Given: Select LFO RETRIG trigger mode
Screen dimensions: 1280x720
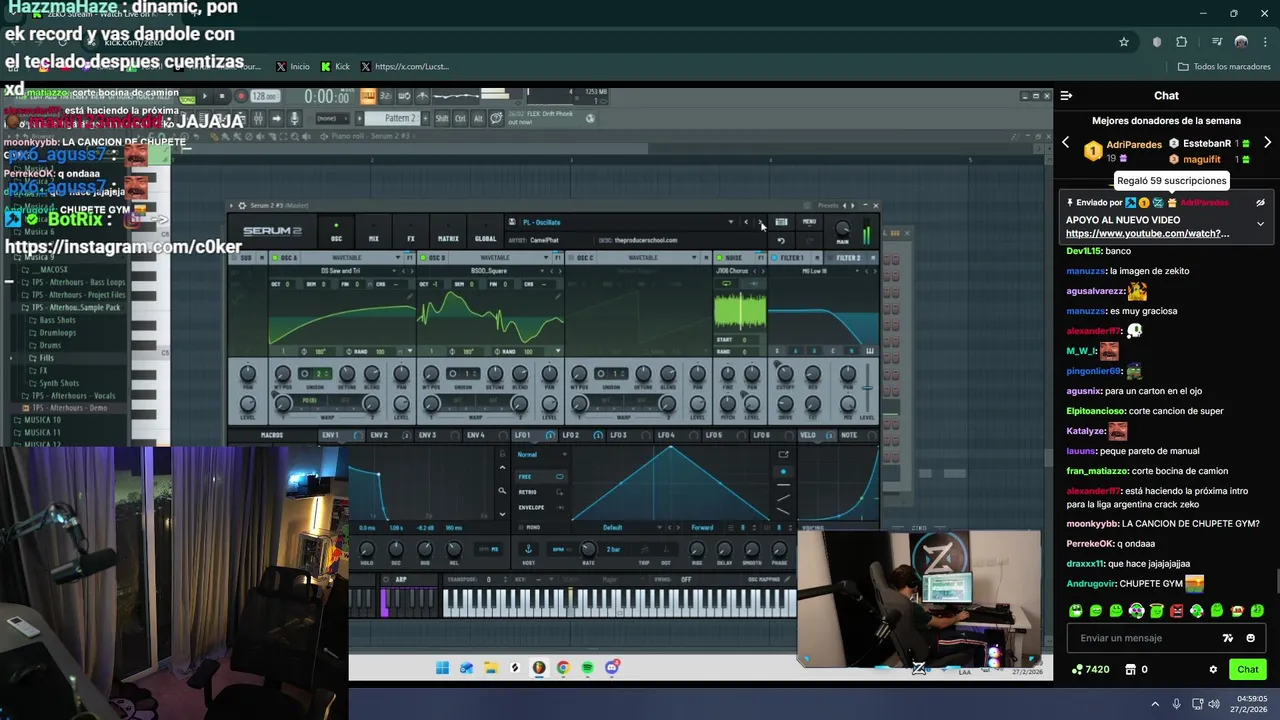Looking at the screenshot, I should 540,492.
